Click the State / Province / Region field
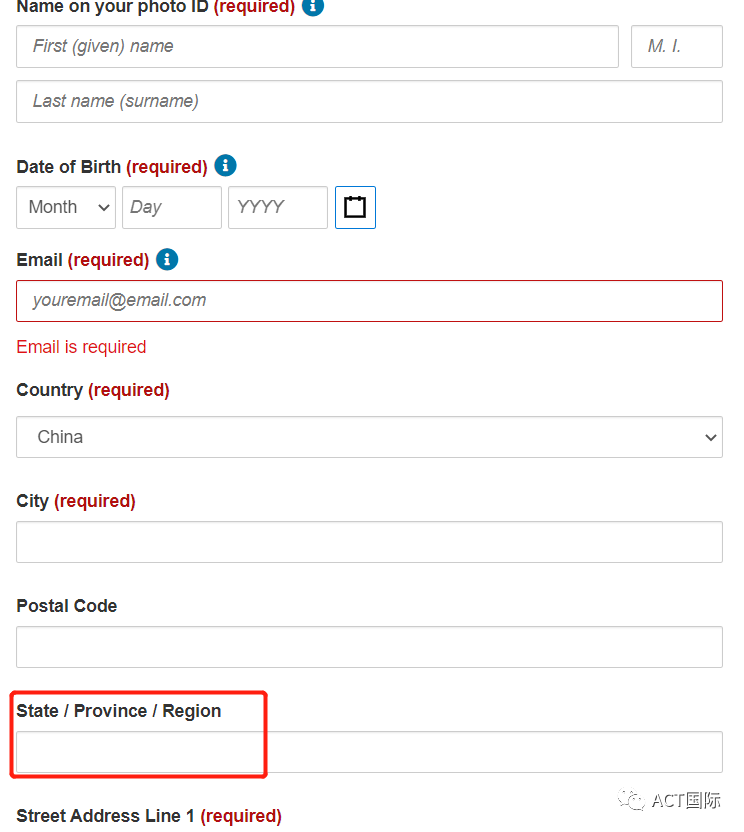744x832 pixels. [x=369, y=752]
